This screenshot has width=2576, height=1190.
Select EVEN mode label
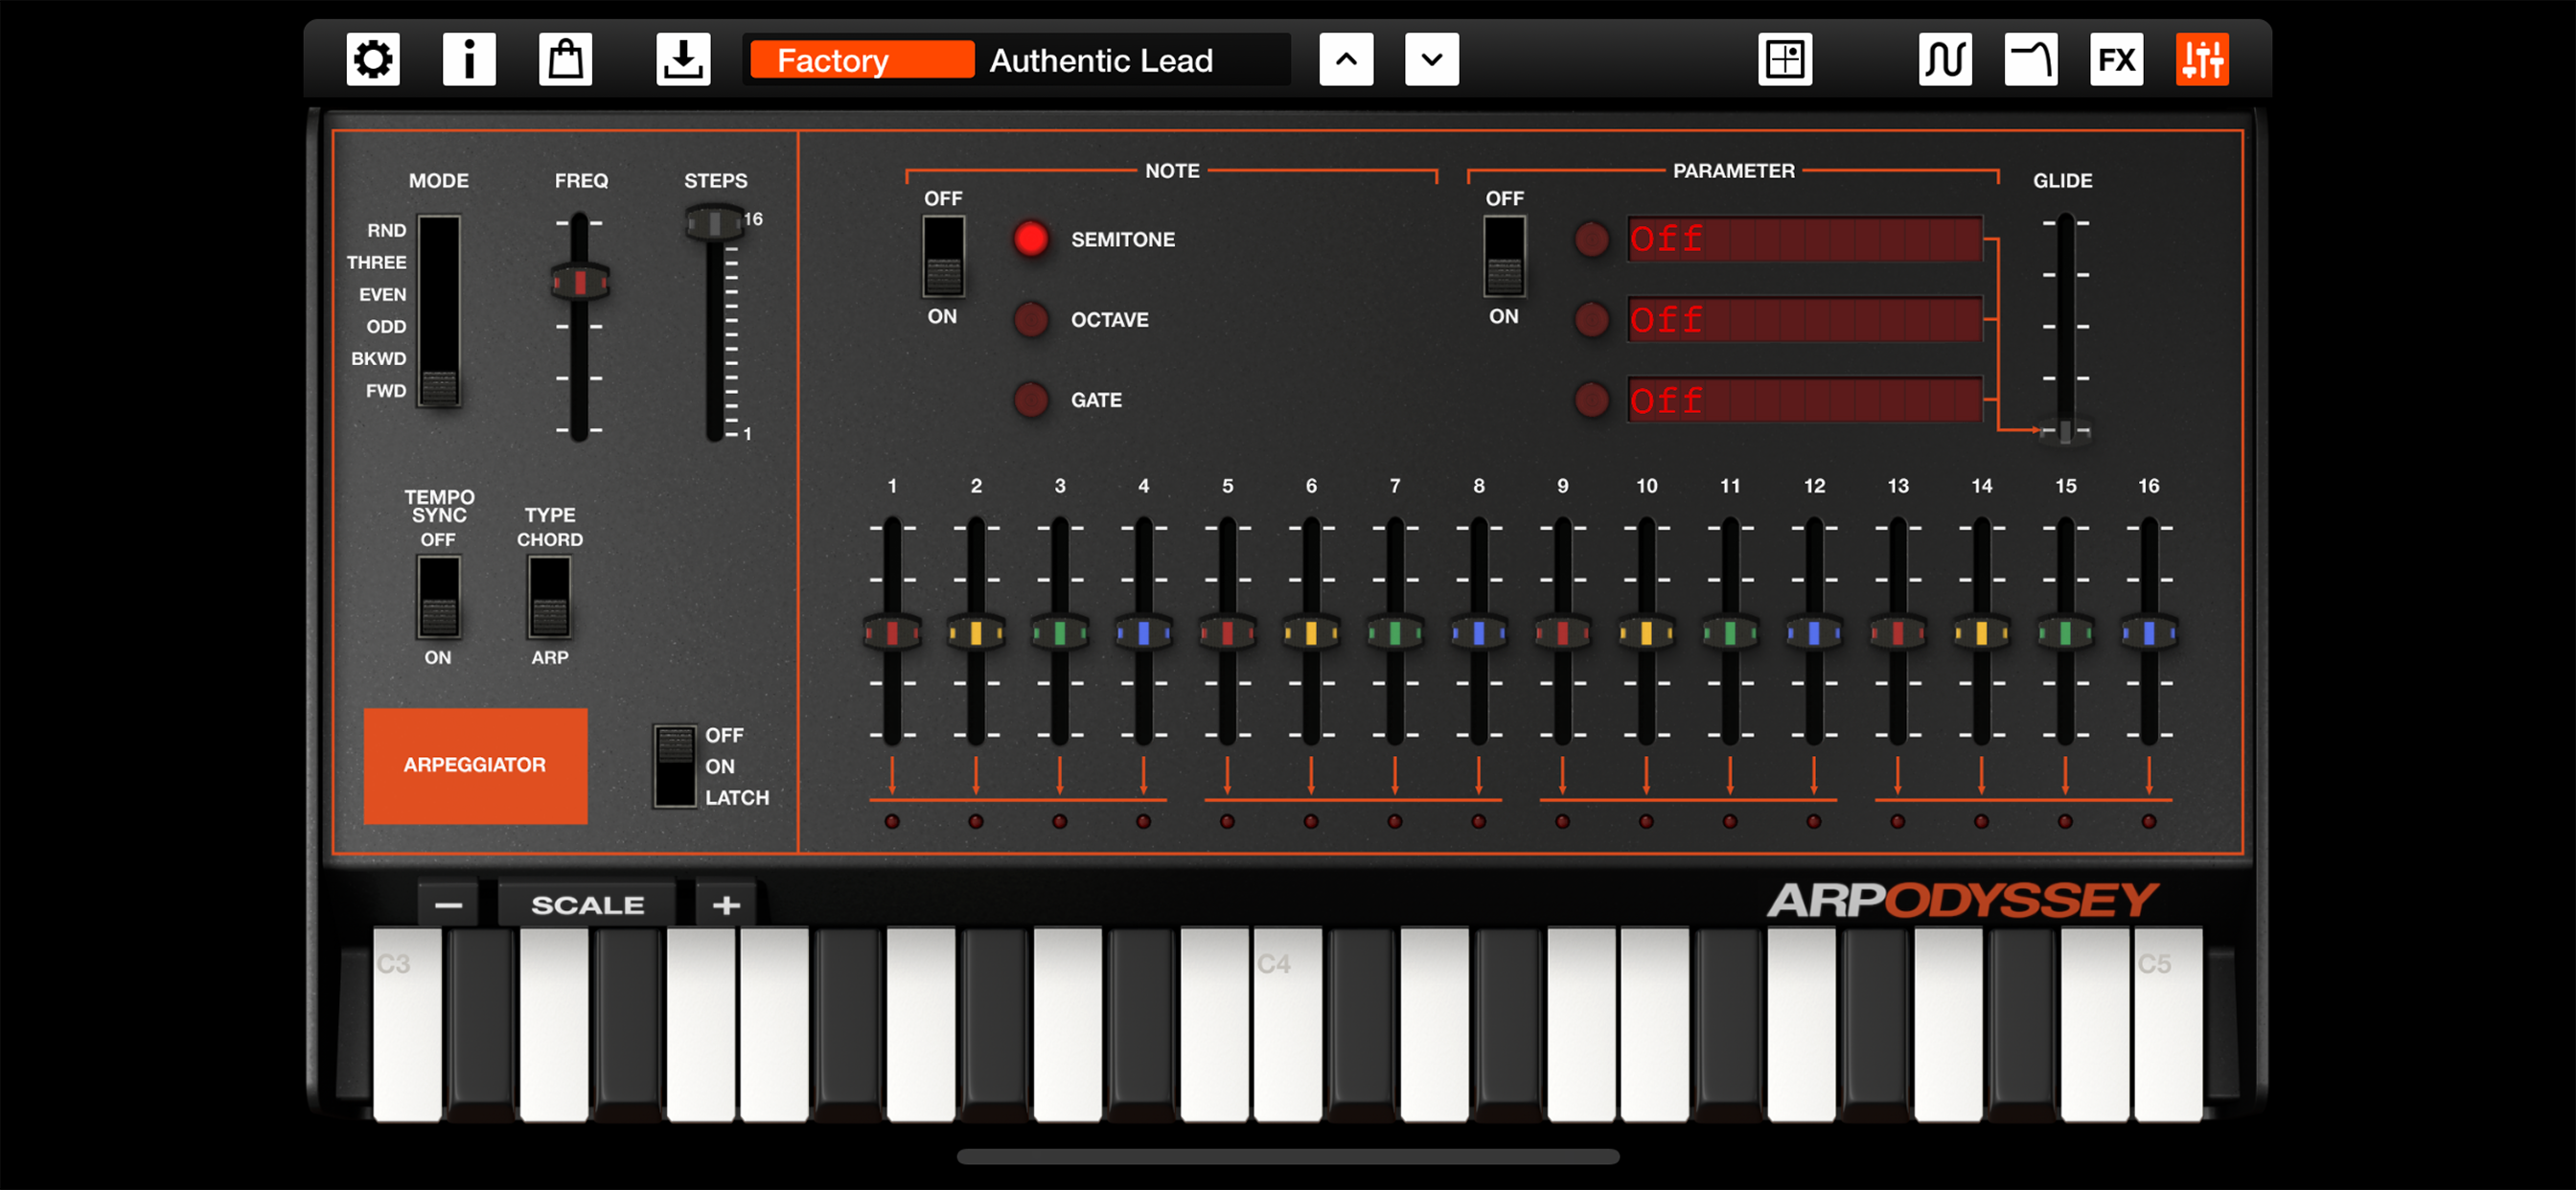click(x=383, y=295)
